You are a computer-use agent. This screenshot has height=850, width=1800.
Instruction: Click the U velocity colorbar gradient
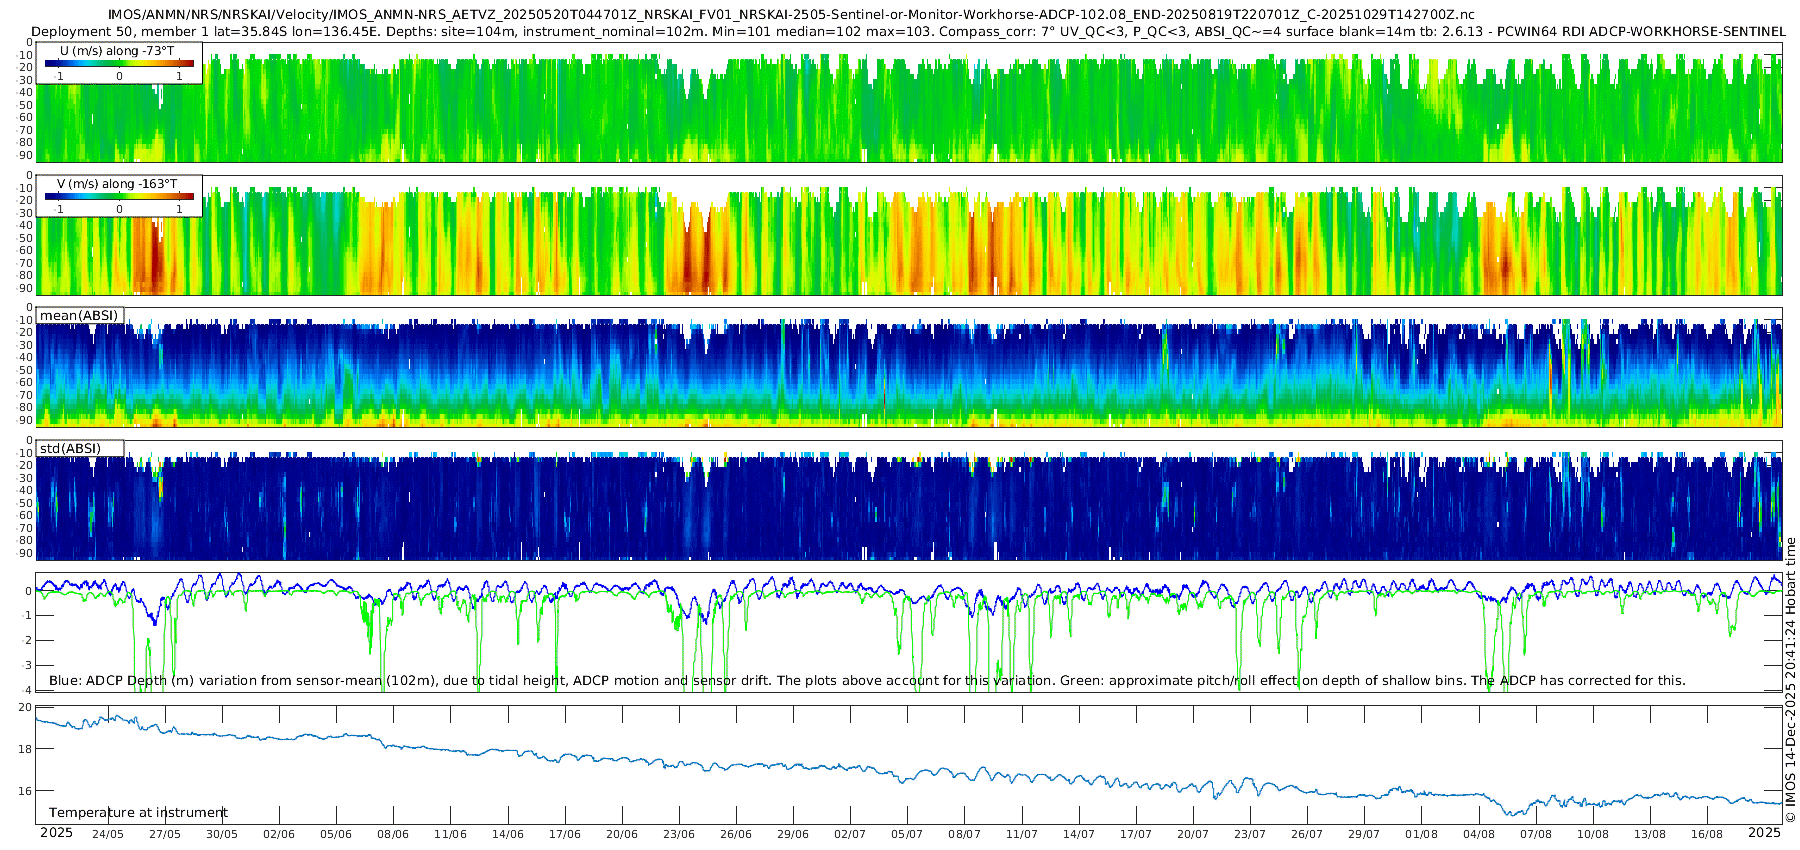click(x=119, y=64)
